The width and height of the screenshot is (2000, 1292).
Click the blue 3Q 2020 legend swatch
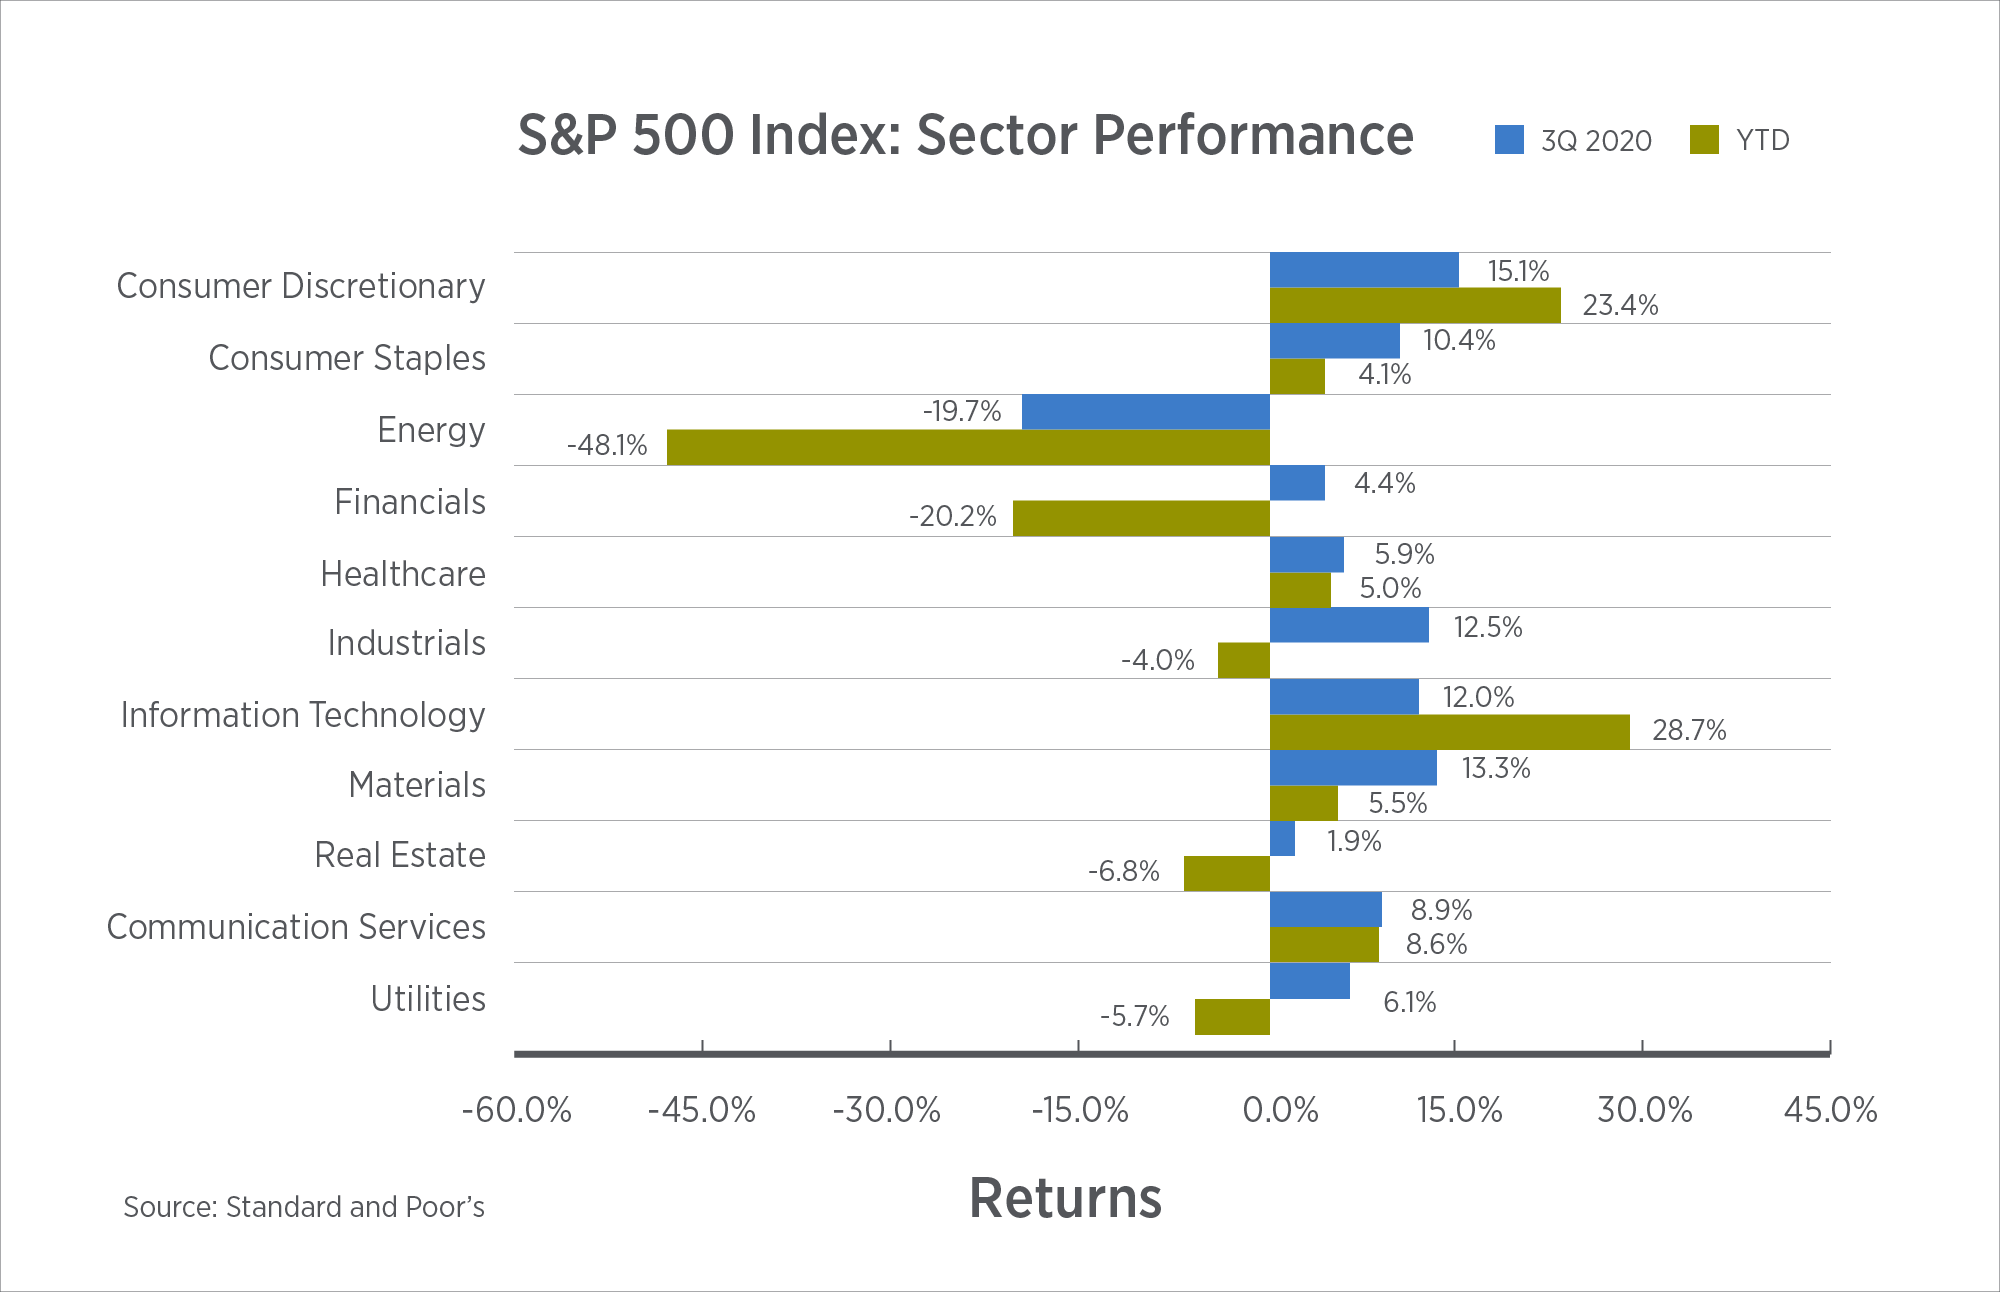coord(1509,140)
